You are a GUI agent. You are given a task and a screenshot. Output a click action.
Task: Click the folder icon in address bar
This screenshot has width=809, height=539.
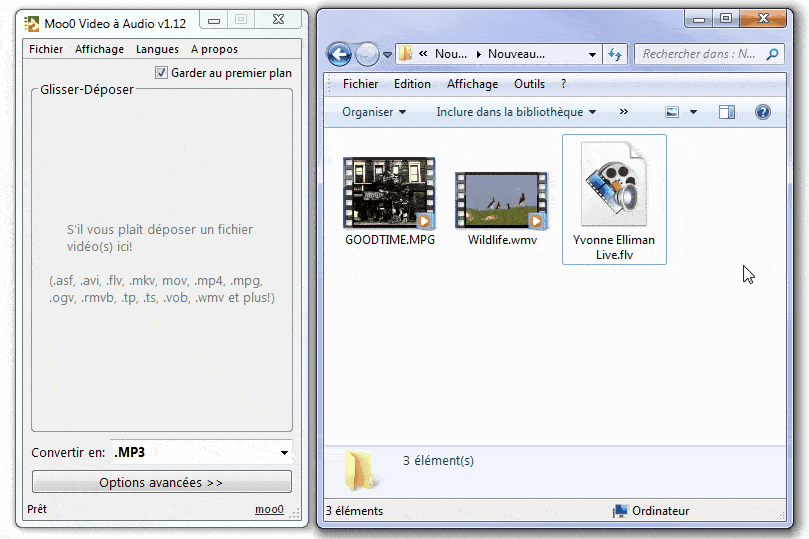coord(406,54)
